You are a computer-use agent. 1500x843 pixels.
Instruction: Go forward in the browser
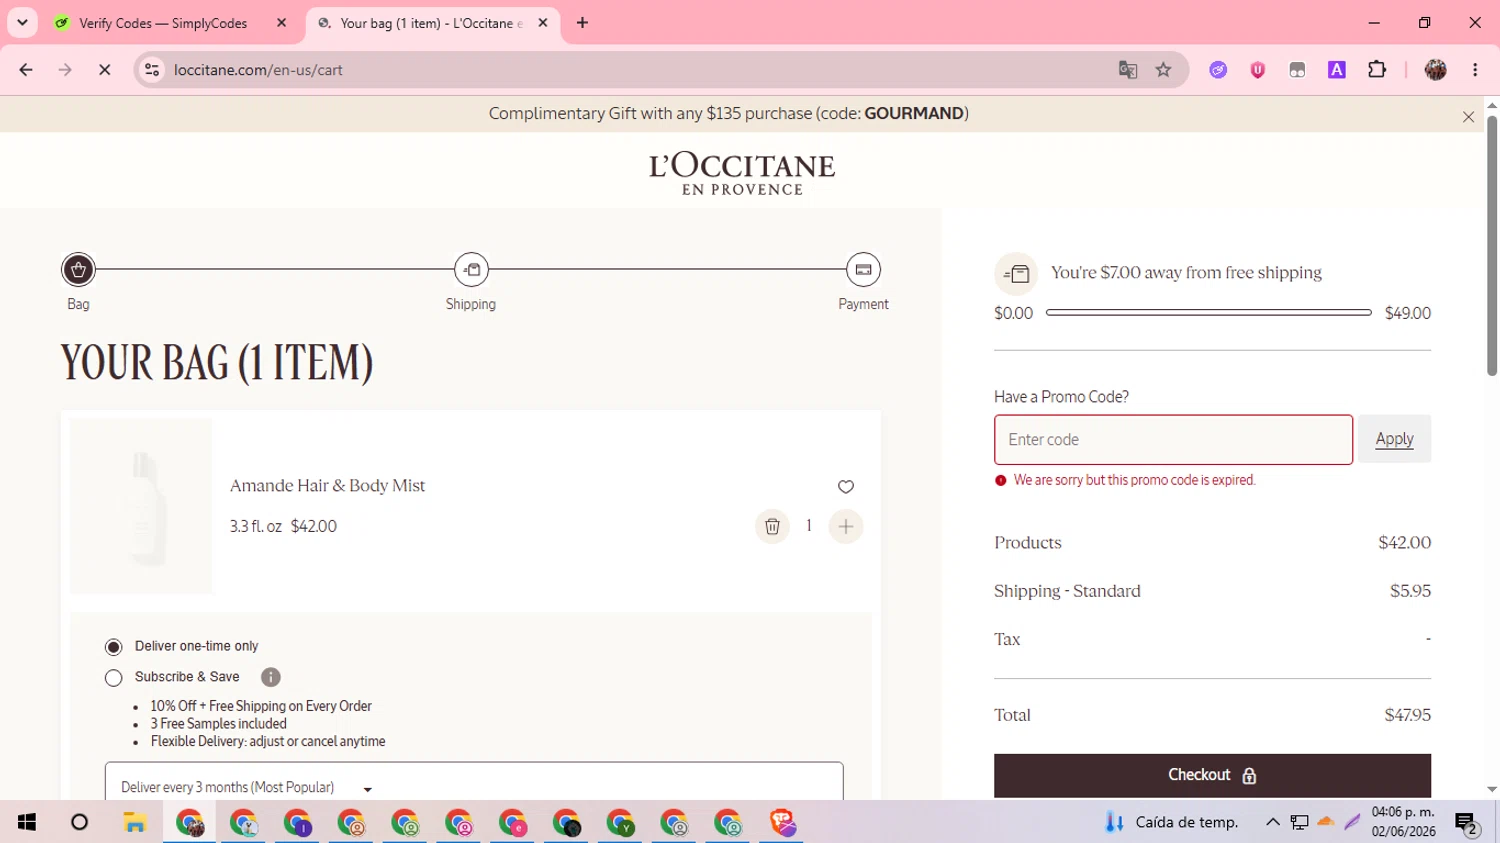click(65, 70)
